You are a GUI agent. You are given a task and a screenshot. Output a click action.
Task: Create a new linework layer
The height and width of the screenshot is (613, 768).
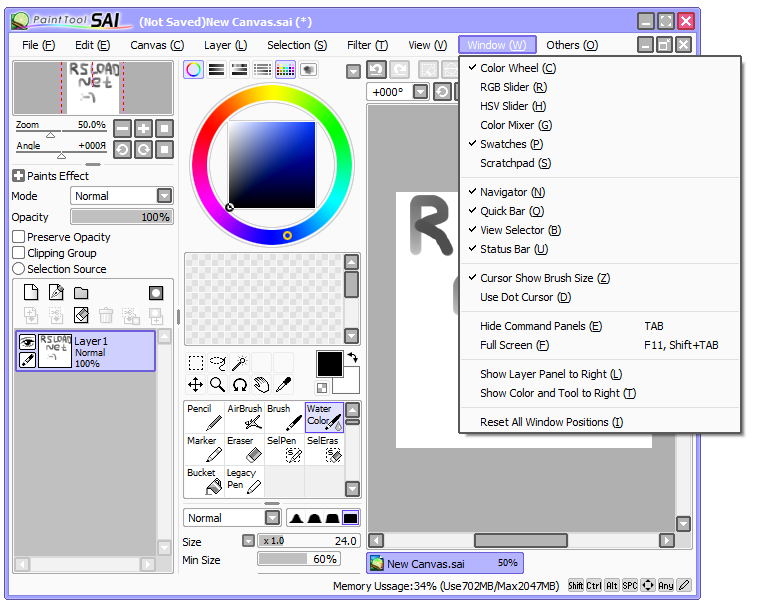(56, 292)
